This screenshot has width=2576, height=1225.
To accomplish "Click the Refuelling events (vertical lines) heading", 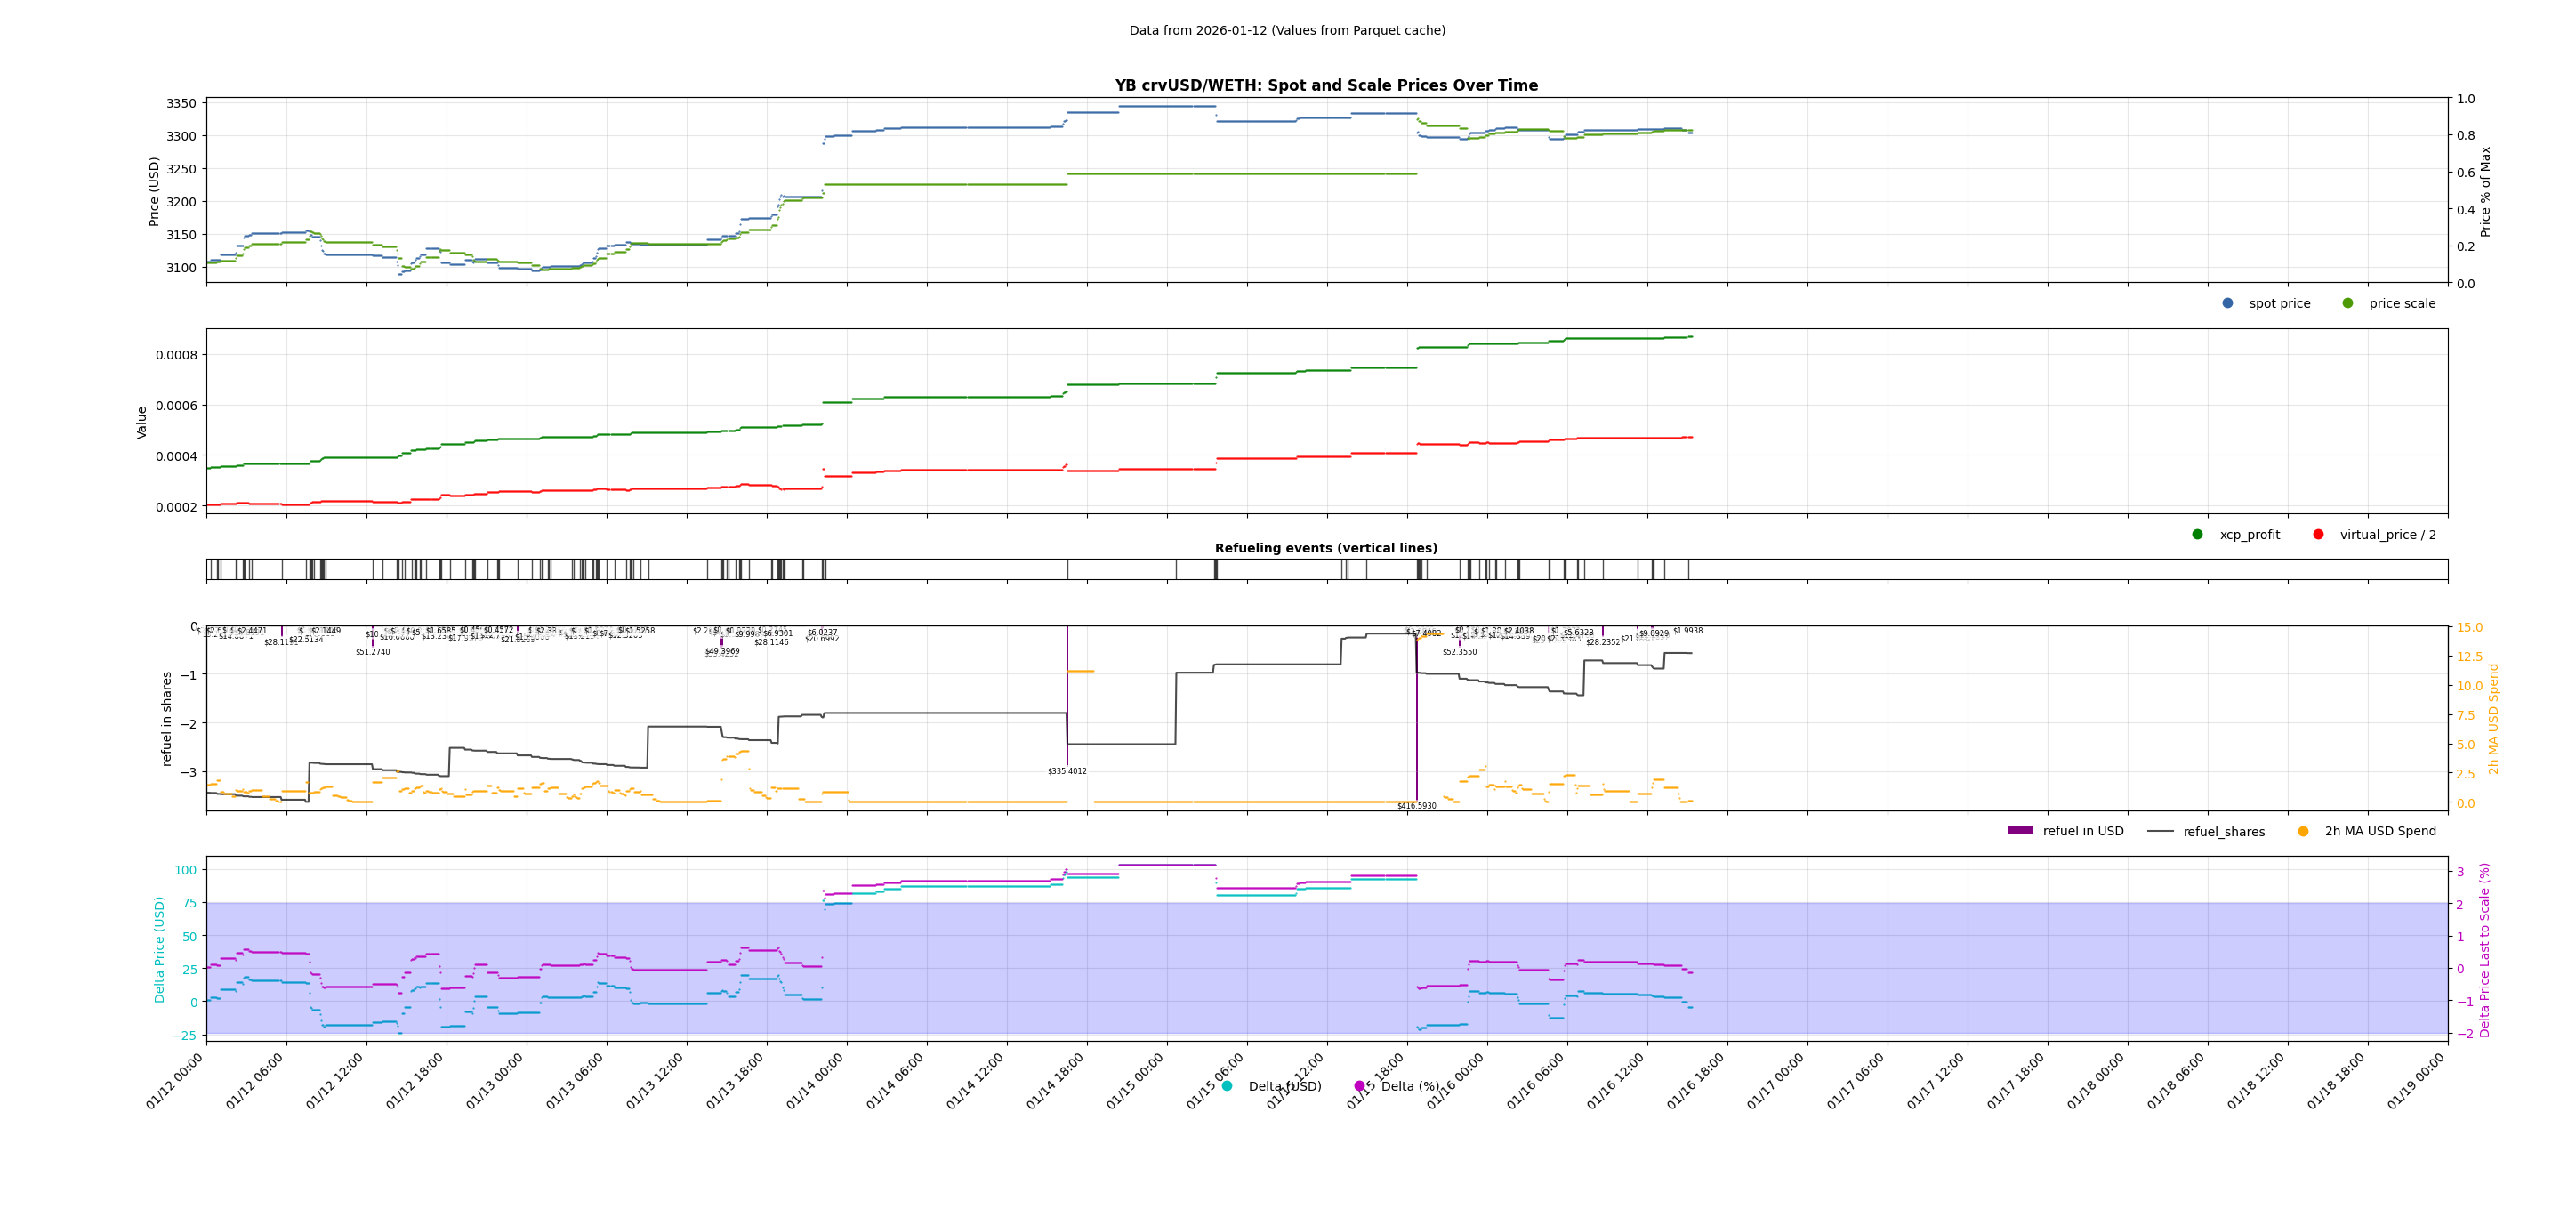I will click(x=1326, y=548).
